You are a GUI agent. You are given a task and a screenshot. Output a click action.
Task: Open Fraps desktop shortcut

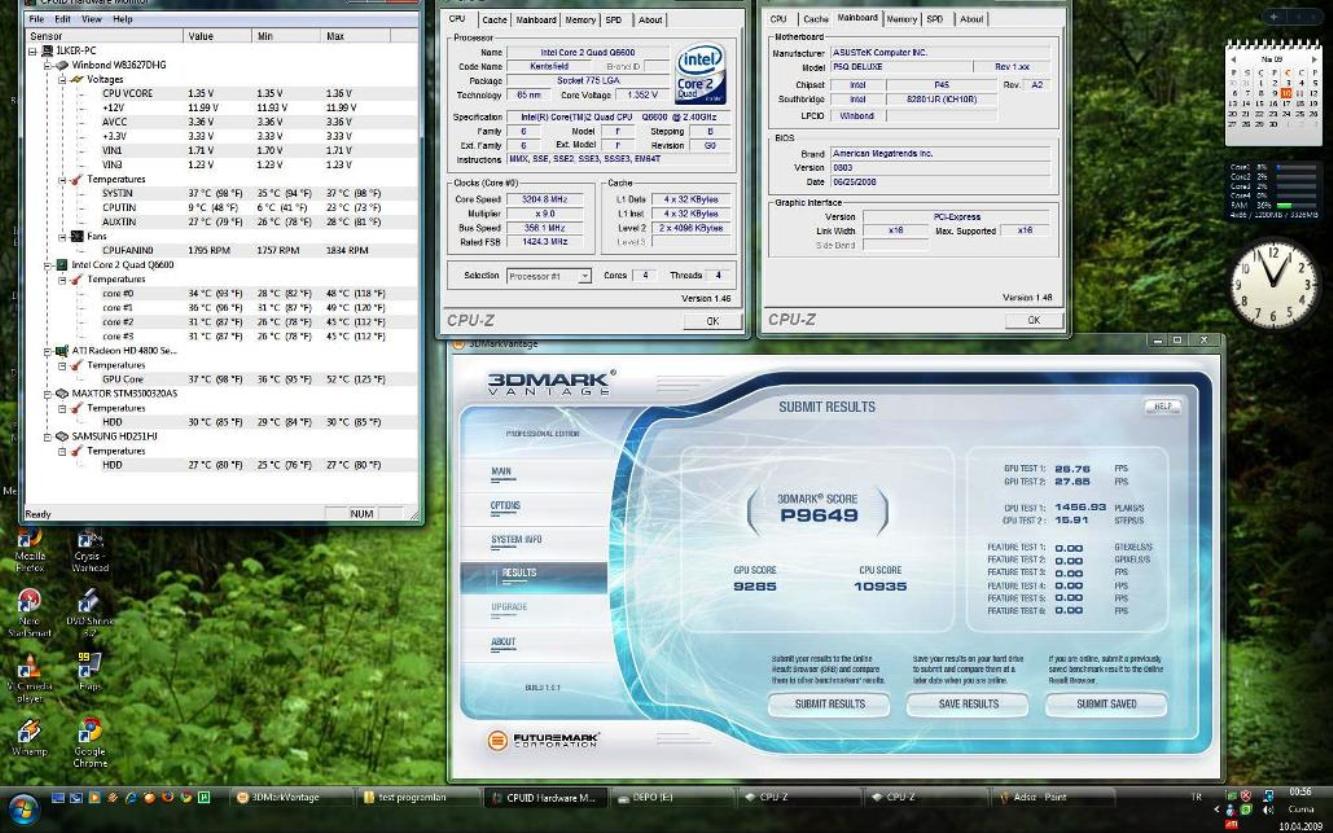[90, 672]
